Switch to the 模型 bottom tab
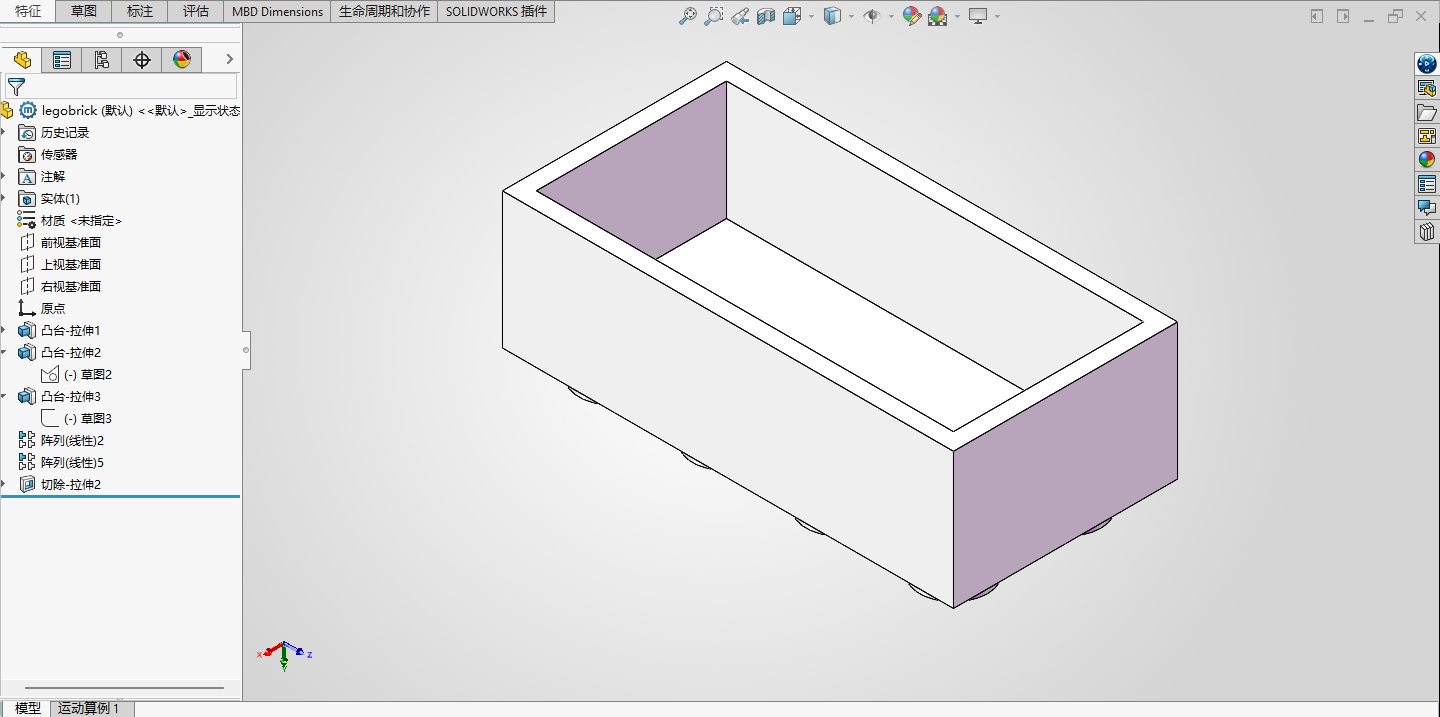 click(x=27, y=708)
